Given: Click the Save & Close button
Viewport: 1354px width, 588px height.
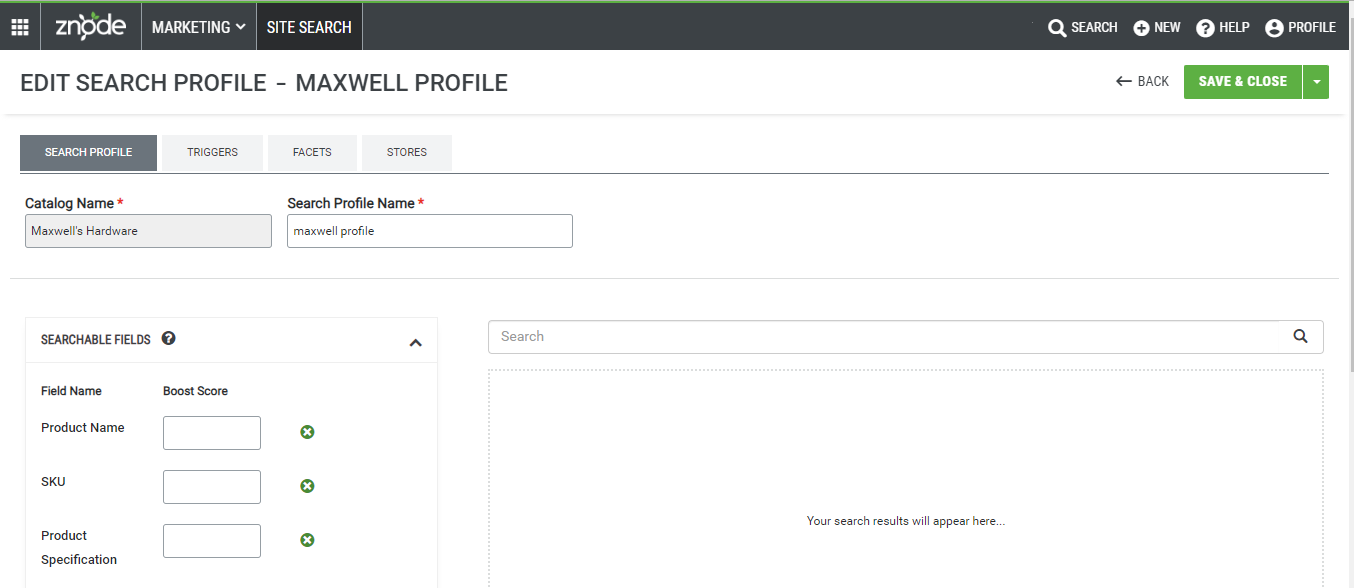Looking at the screenshot, I should (1243, 82).
